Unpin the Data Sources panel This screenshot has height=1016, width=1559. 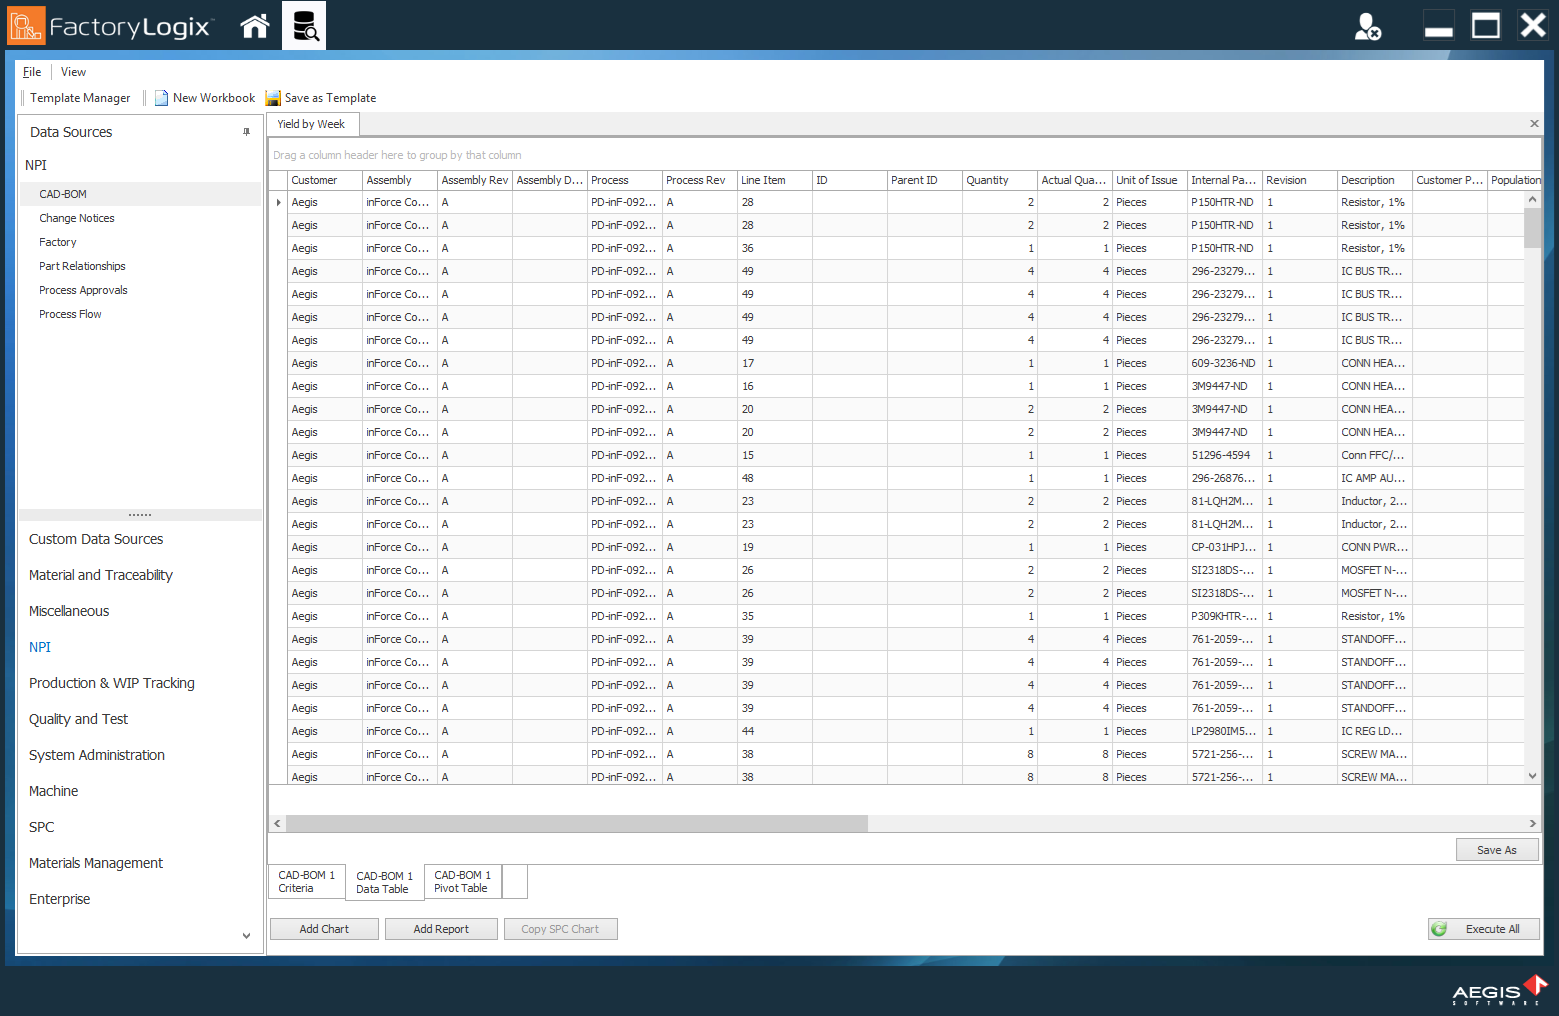pyautogui.click(x=247, y=131)
